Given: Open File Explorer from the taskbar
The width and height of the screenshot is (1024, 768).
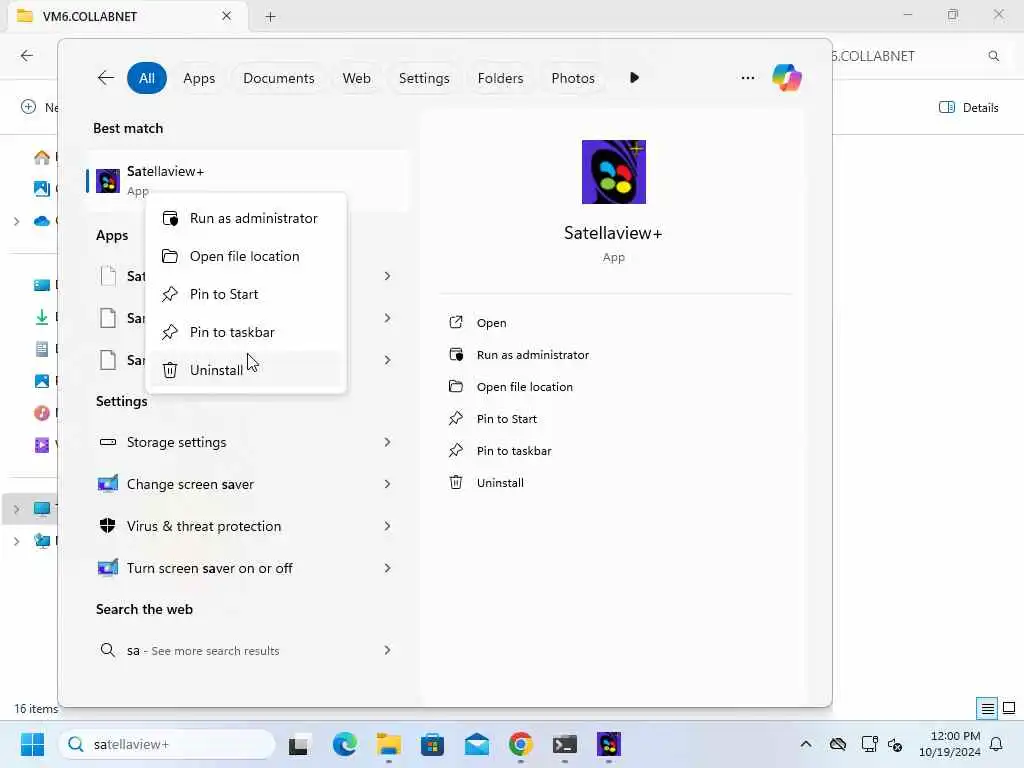Looking at the screenshot, I should (389, 744).
